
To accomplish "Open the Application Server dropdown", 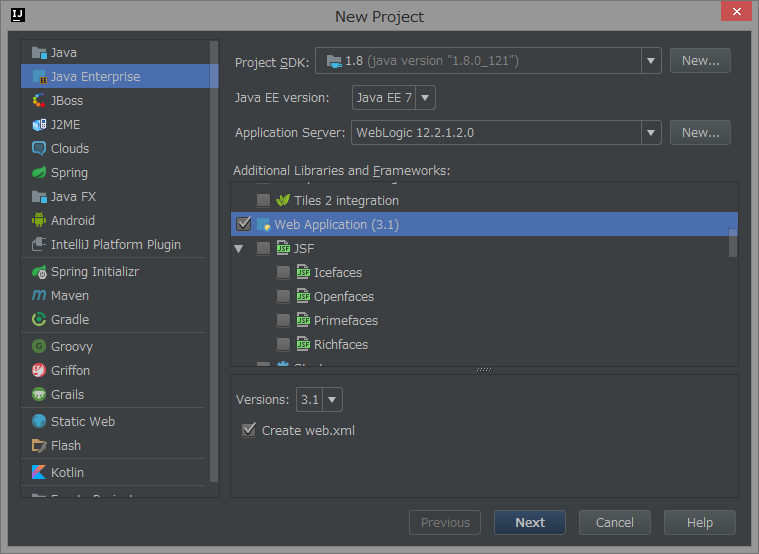I will [x=651, y=133].
